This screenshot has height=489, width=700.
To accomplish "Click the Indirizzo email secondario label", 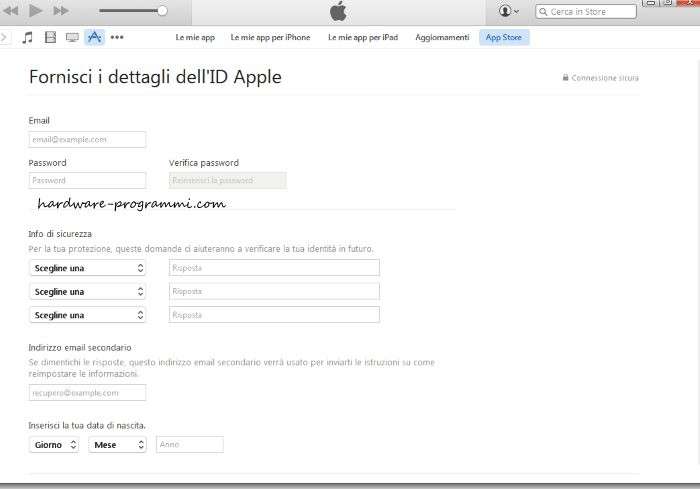I will tap(80, 347).
